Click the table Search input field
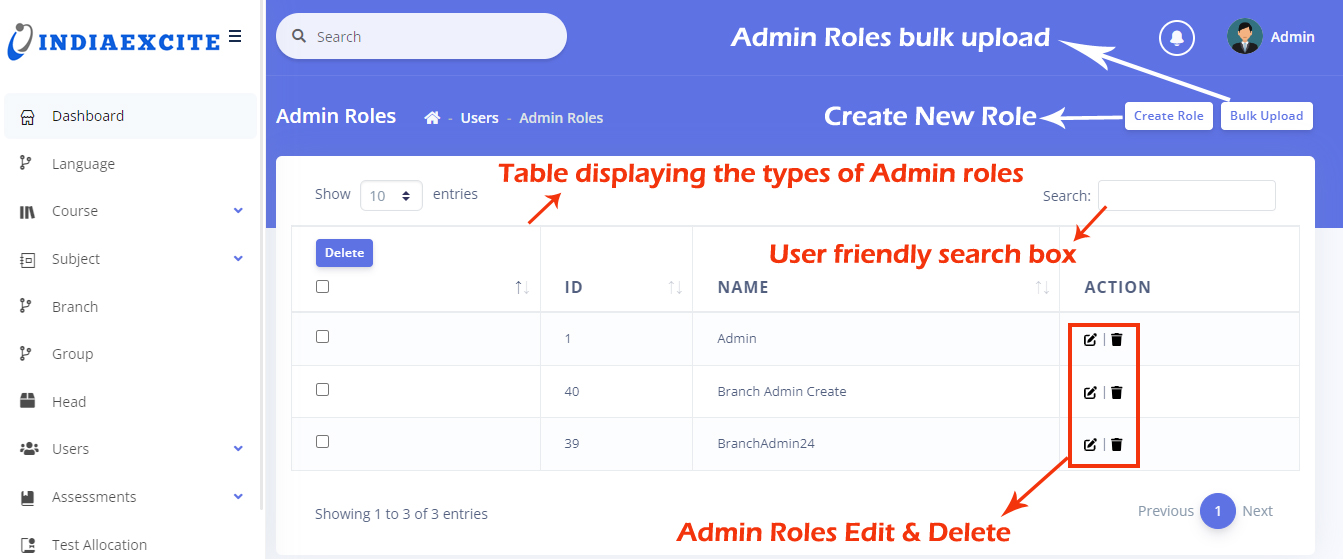 click(1186, 196)
